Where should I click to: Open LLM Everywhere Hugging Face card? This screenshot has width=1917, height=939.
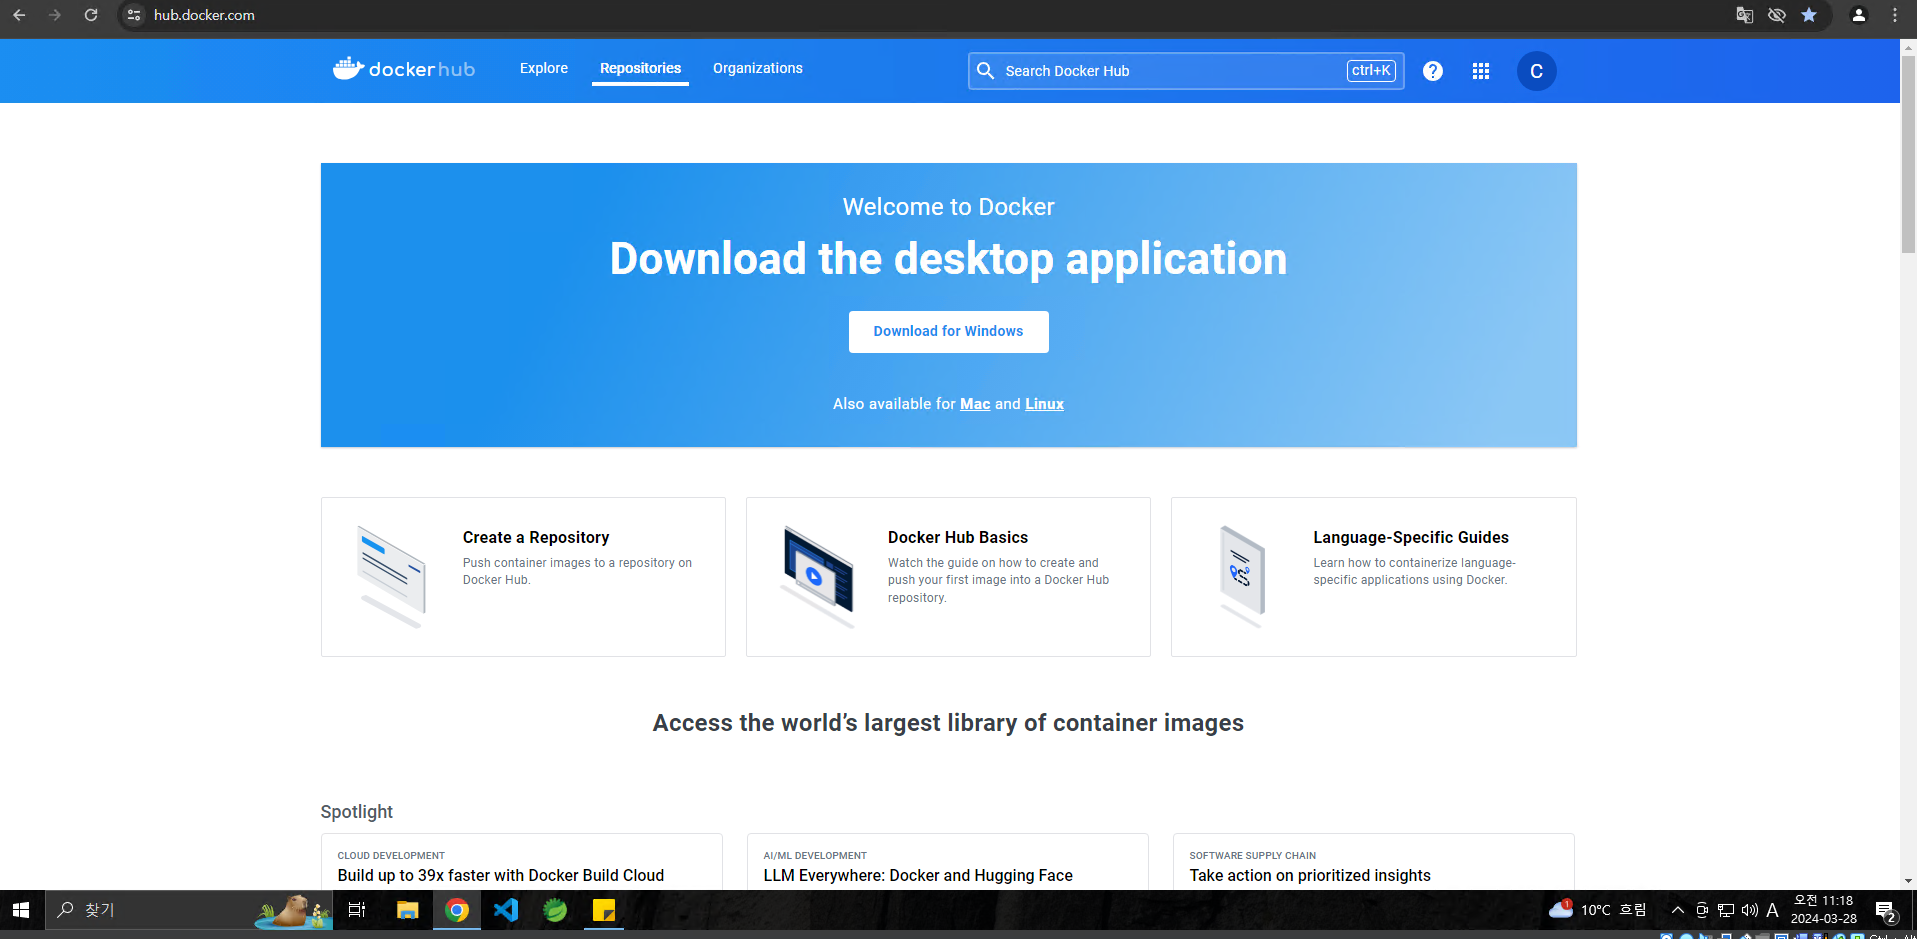[947, 862]
